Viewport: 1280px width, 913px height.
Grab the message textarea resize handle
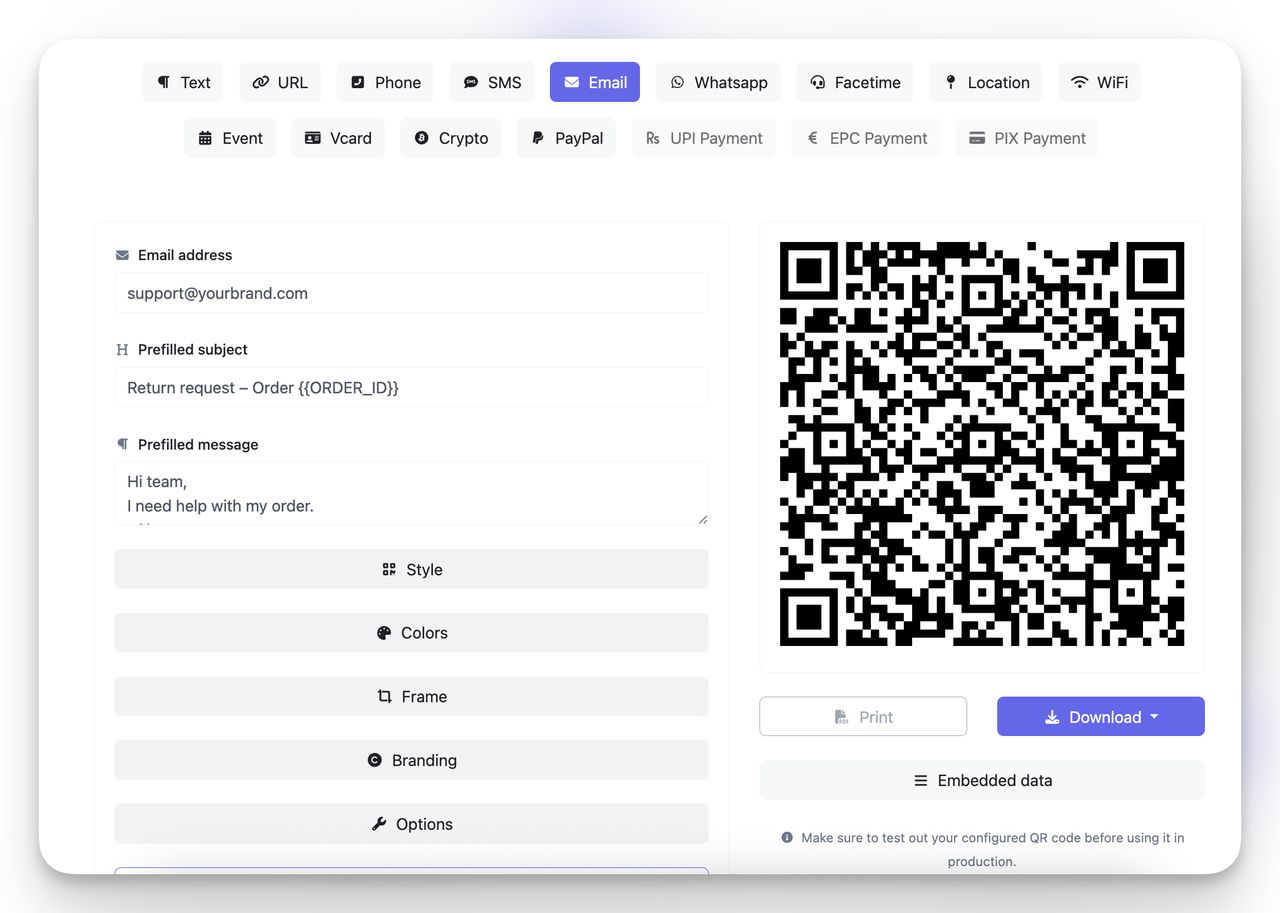click(x=703, y=519)
